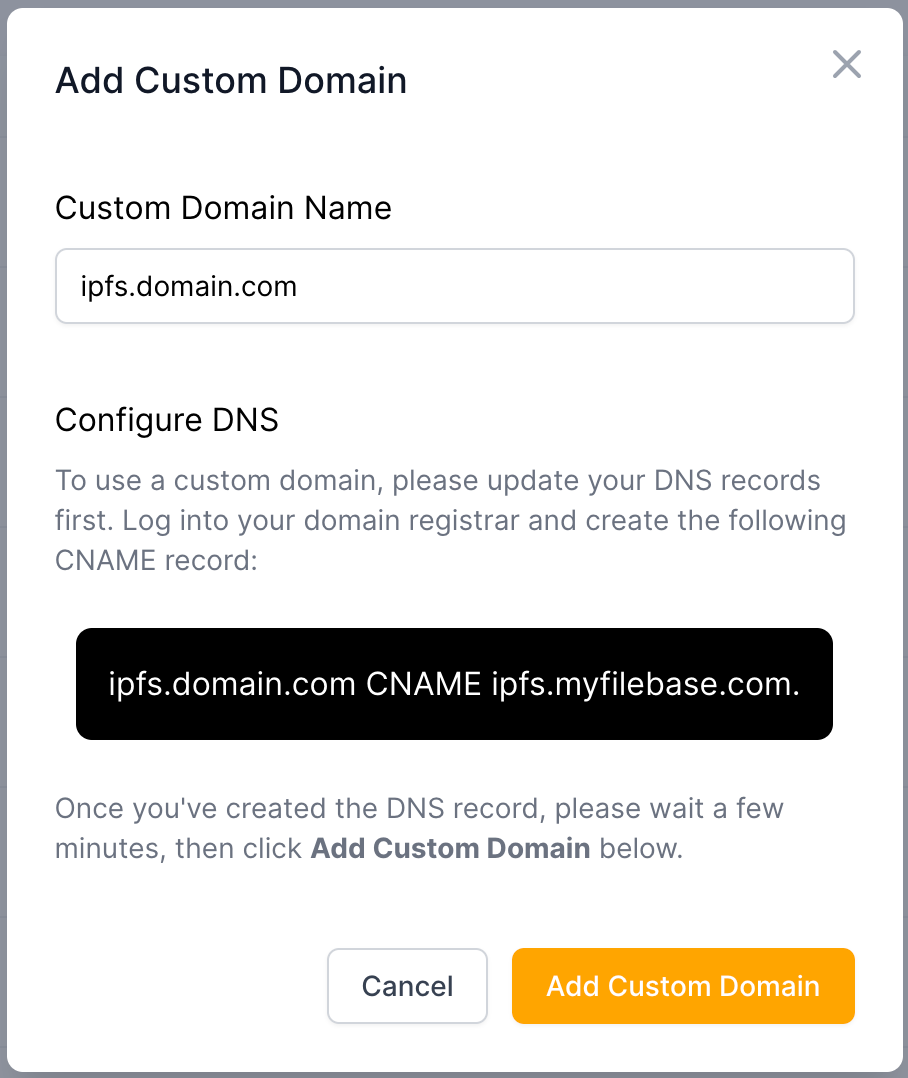This screenshot has width=908, height=1078.
Task: Click the 'To use a custom domain' paragraph
Action: pos(450,520)
